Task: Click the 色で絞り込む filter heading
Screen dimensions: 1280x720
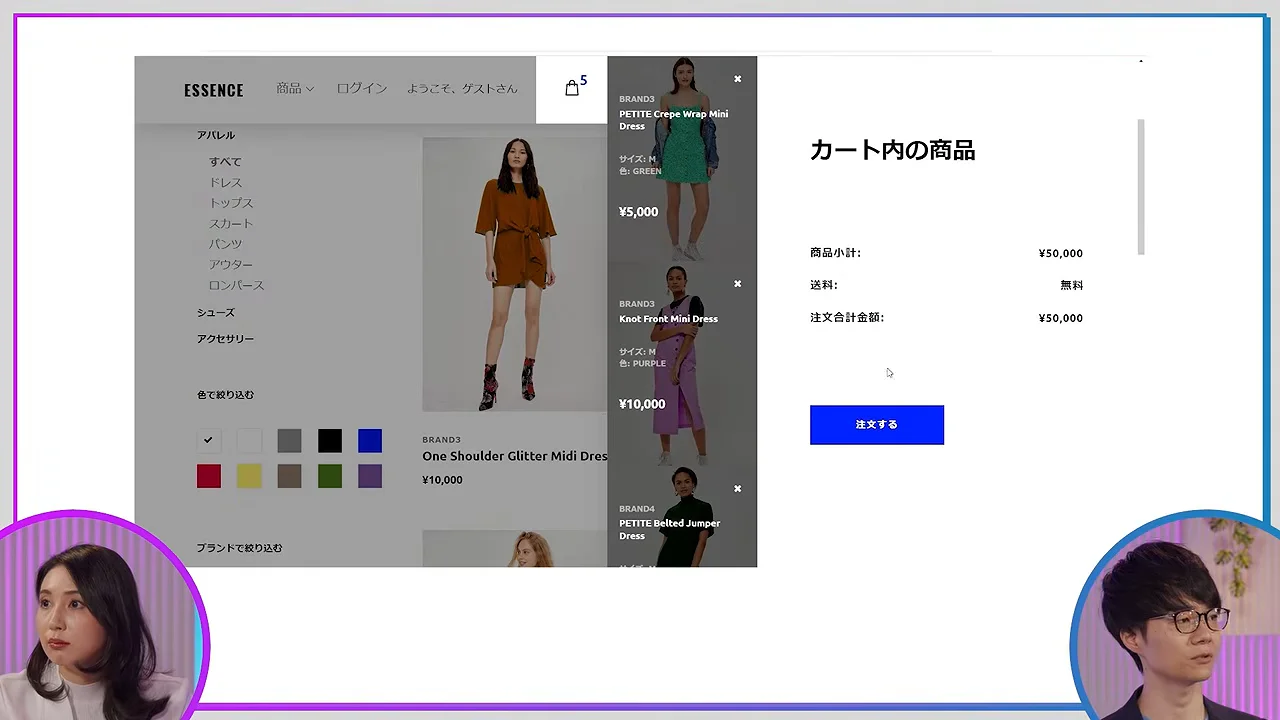Action: coord(225,395)
